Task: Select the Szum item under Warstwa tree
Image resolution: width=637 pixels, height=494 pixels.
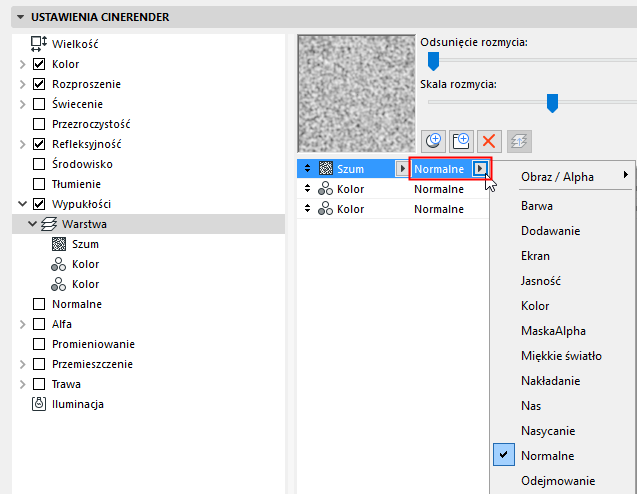Action: click(85, 244)
